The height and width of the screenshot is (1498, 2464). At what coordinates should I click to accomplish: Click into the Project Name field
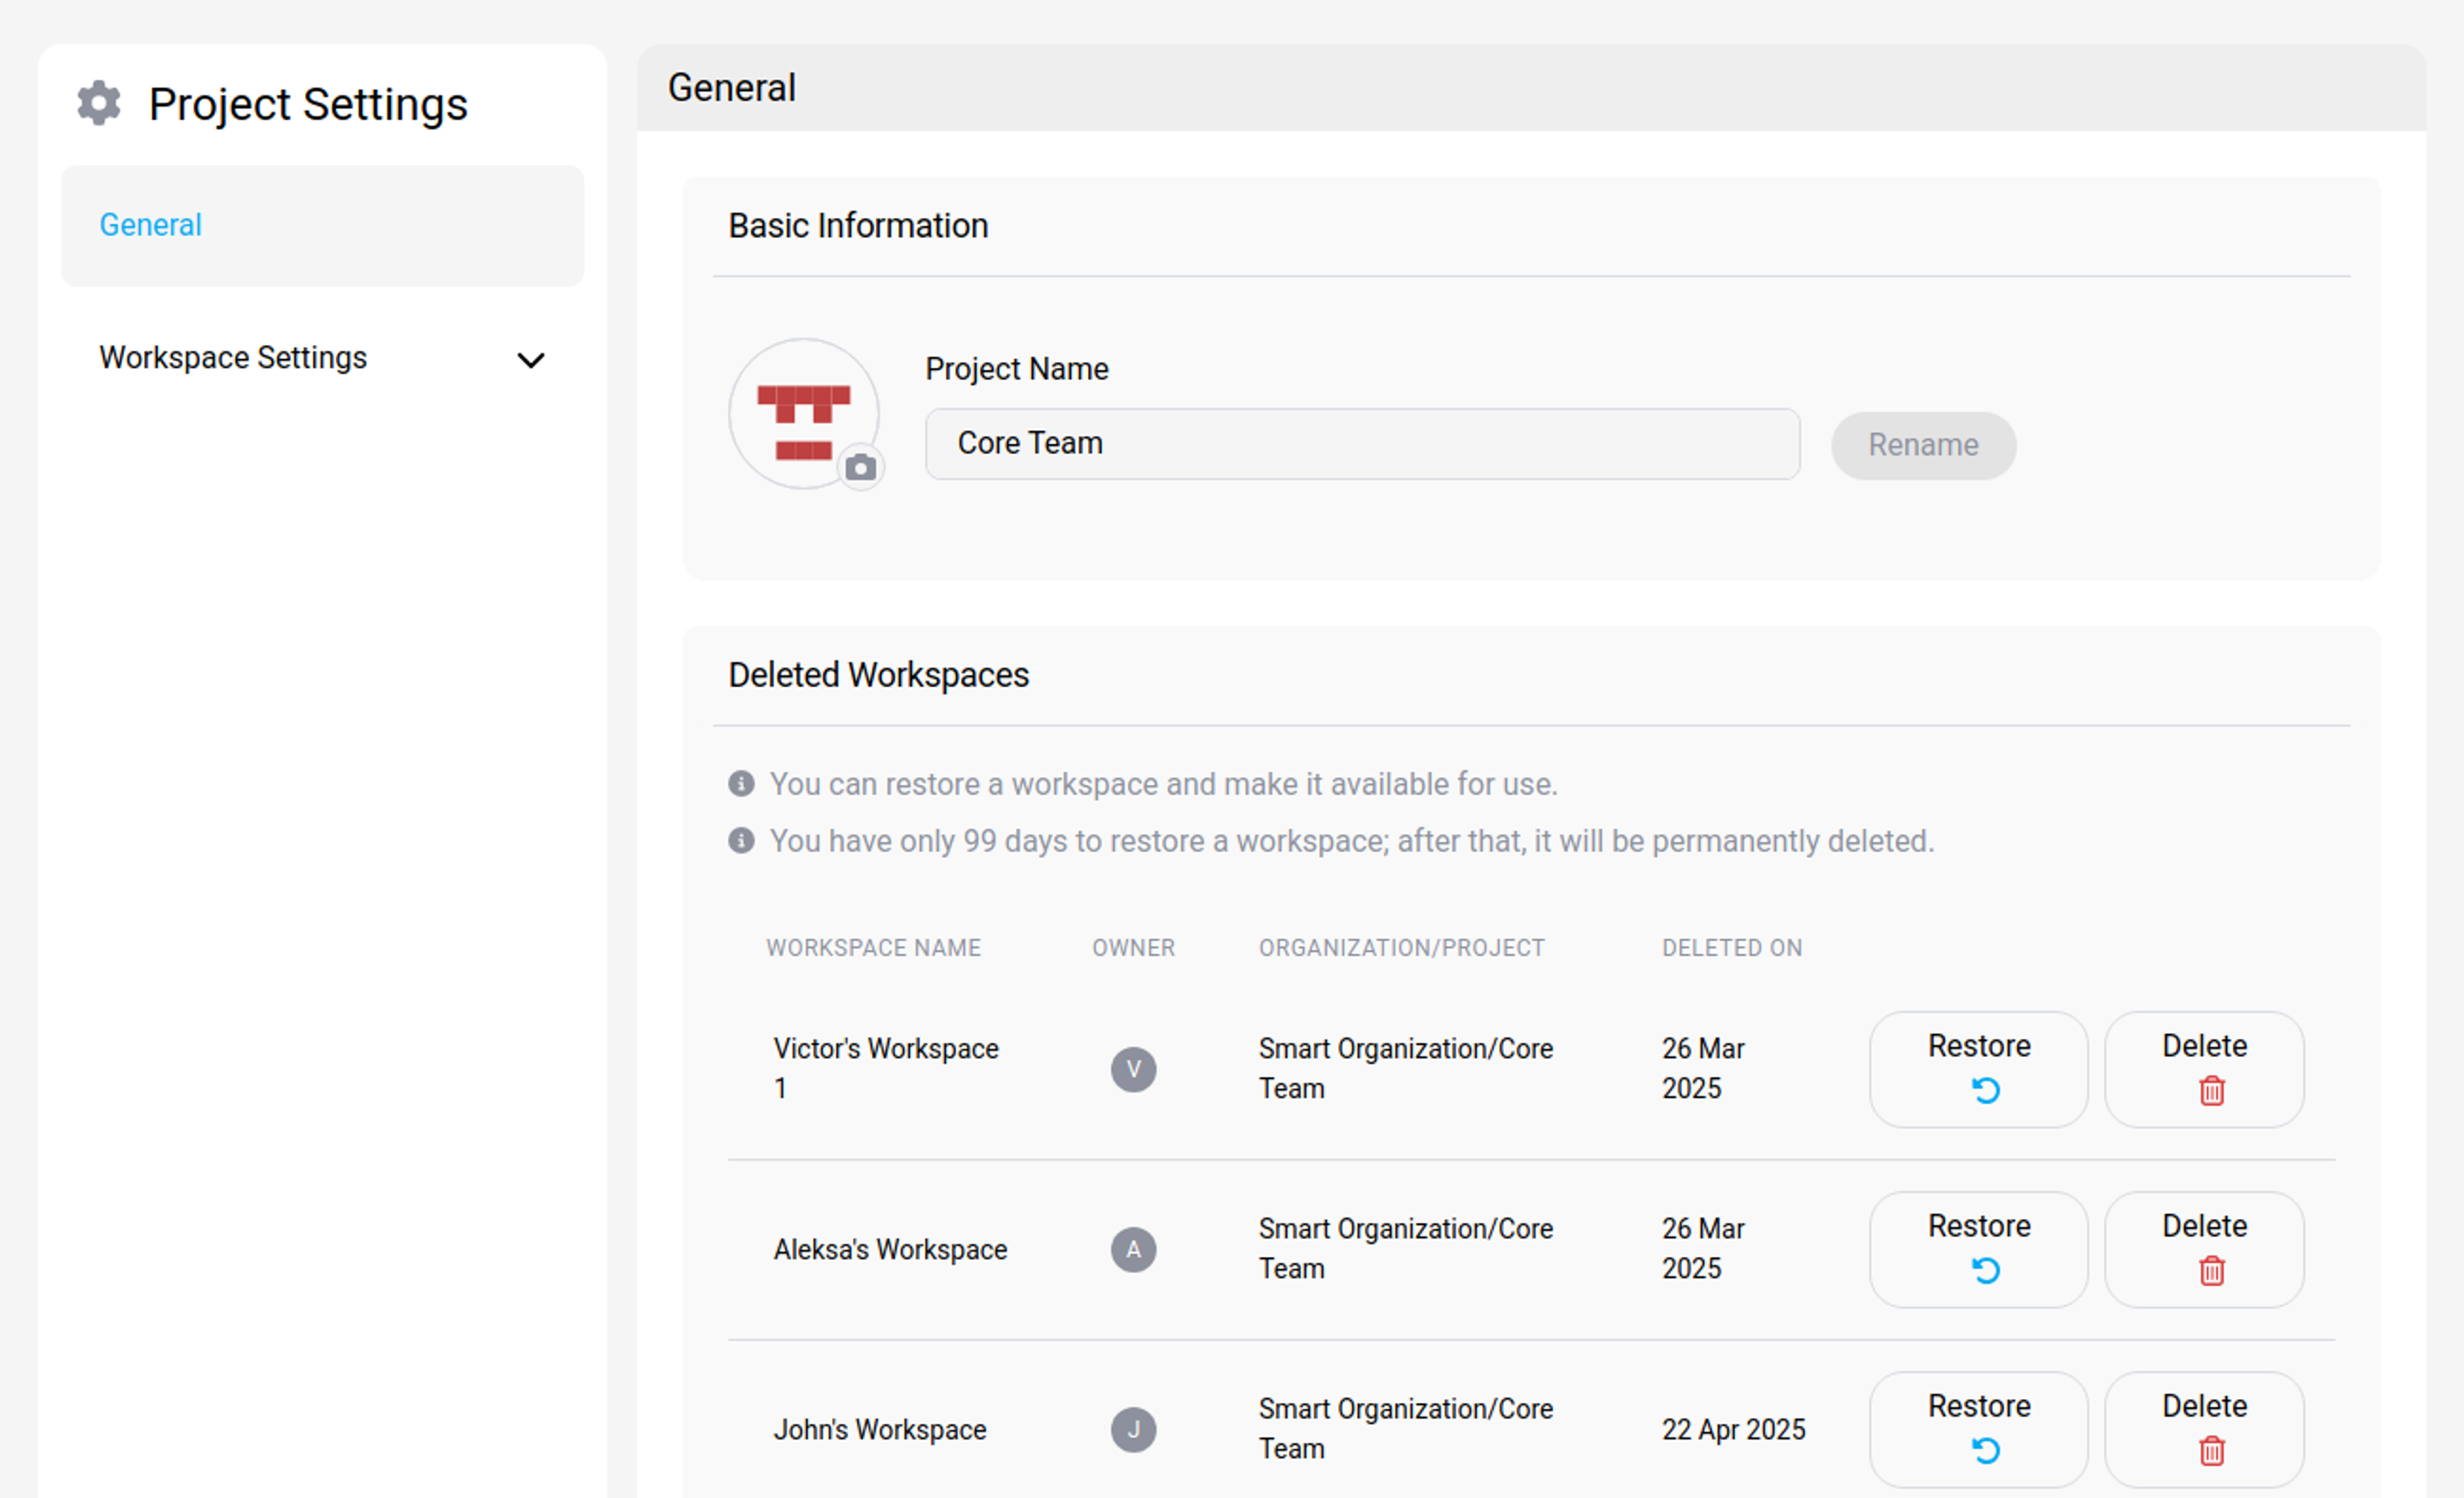1362,443
